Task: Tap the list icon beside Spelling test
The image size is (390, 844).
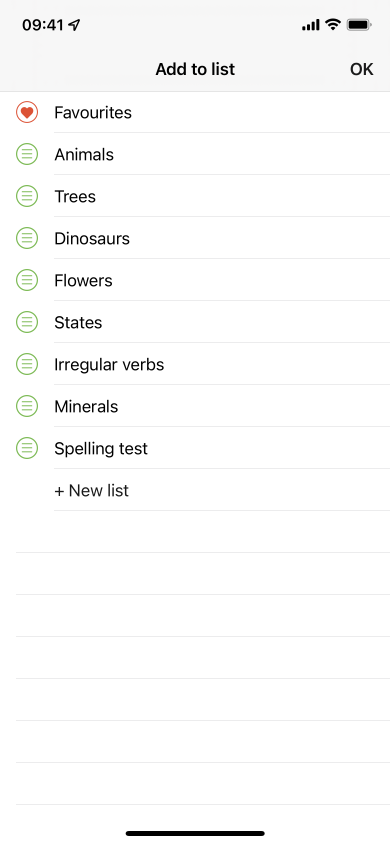Action: (x=27, y=448)
